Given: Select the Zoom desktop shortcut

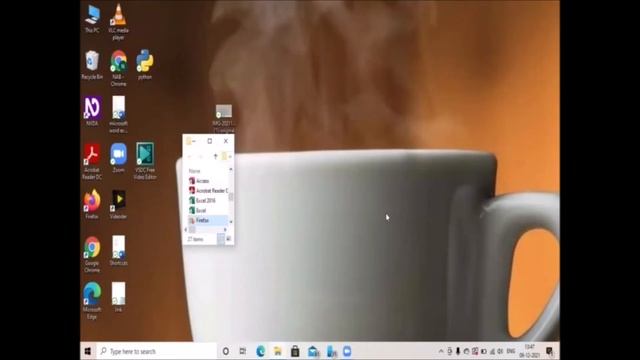Looking at the screenshot, I should click(118, 158).
